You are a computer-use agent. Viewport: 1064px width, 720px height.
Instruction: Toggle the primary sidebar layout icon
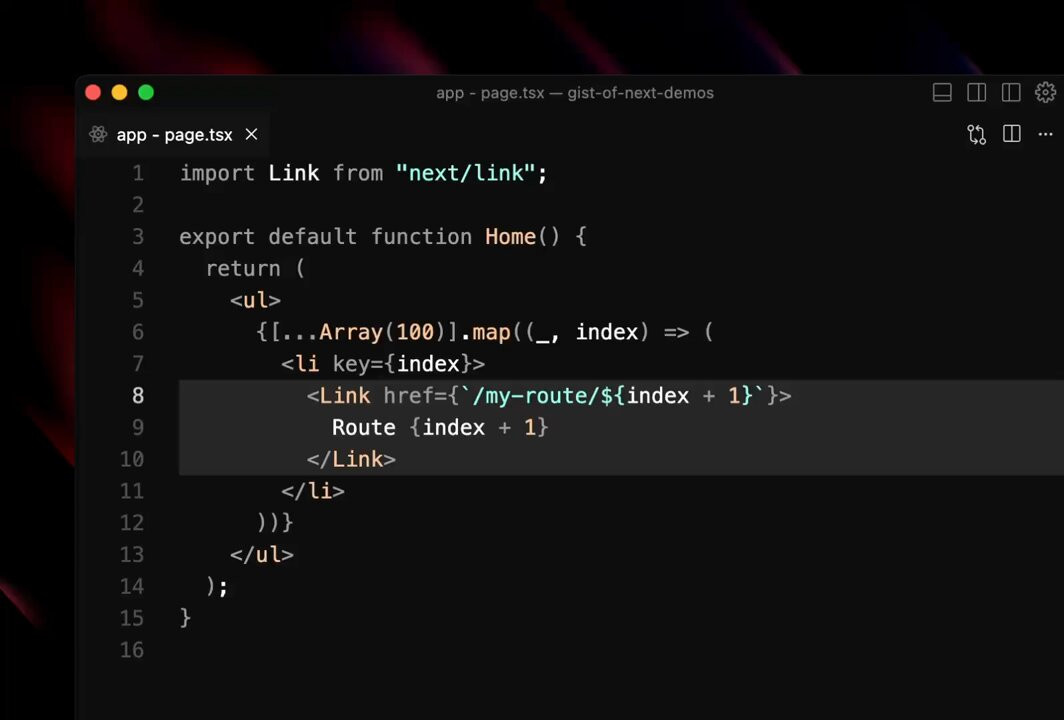(976, 92)
